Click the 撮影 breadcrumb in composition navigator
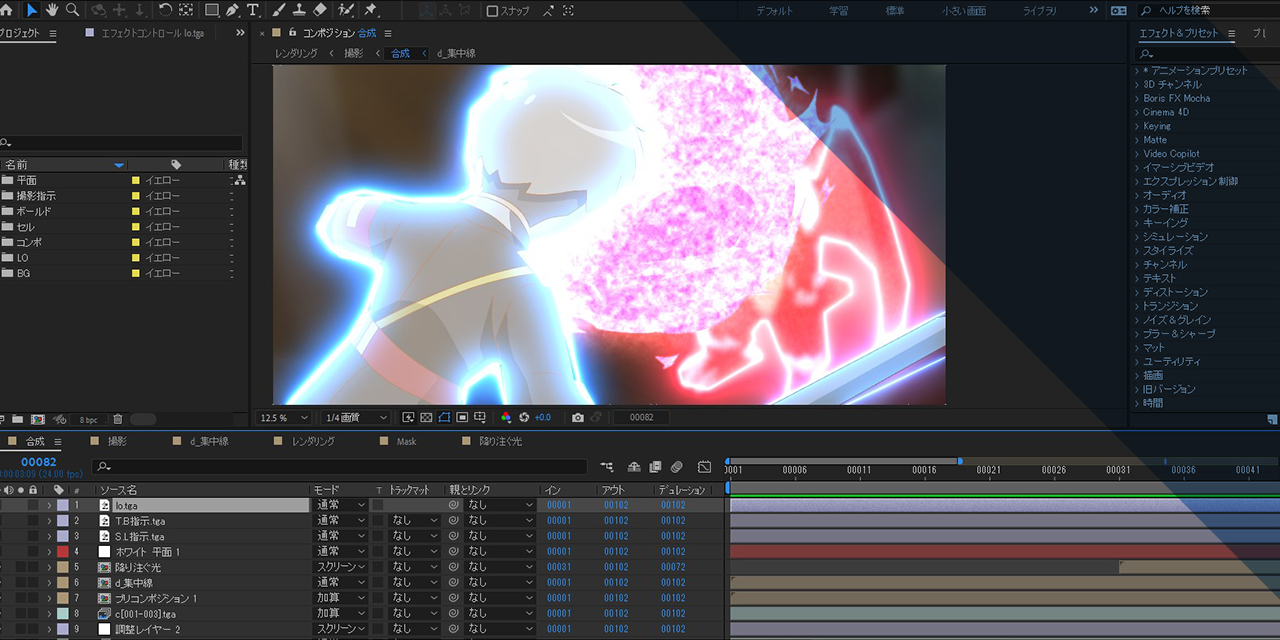 [x=354, y=53]
